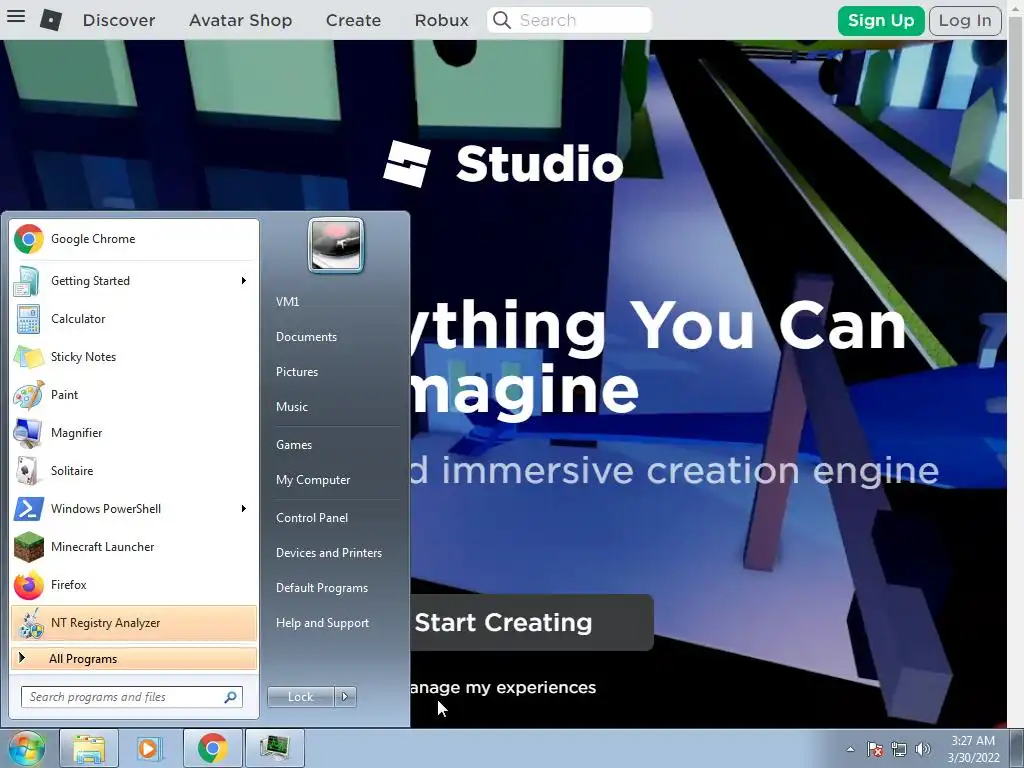Open Windows Media Player taskbar icon

150,748
